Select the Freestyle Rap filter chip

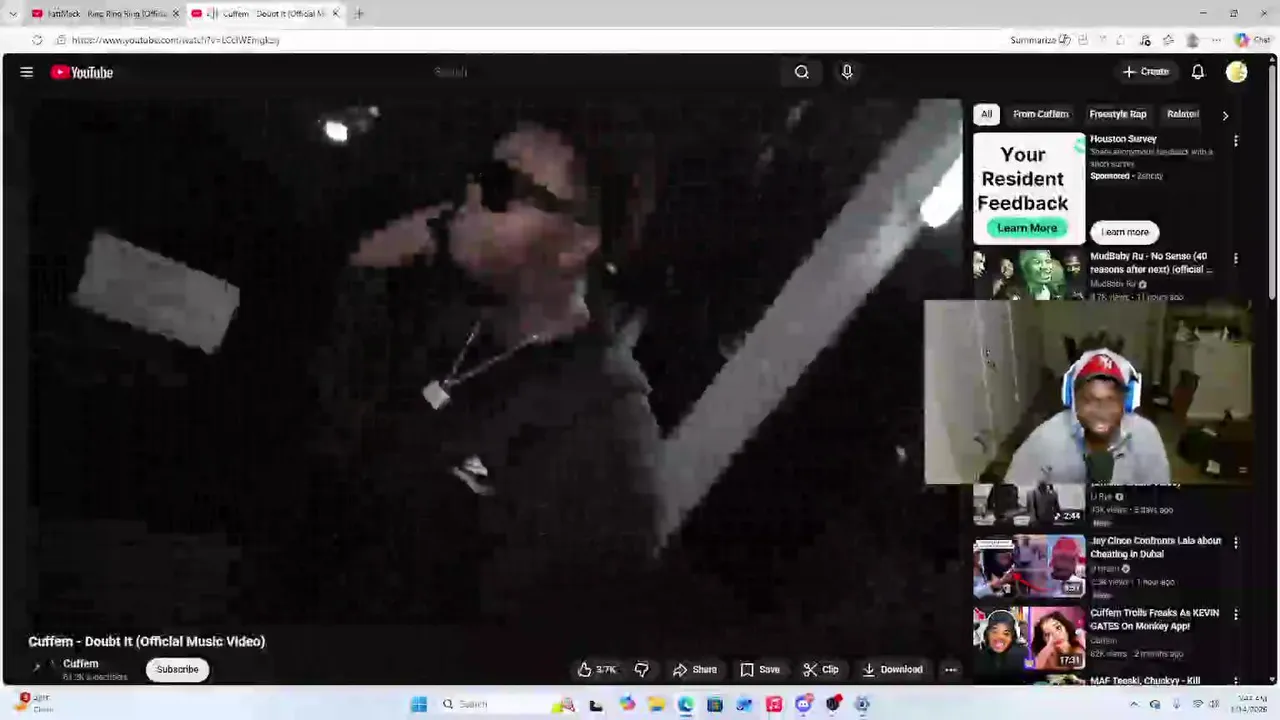click(x=1118, y=114)
